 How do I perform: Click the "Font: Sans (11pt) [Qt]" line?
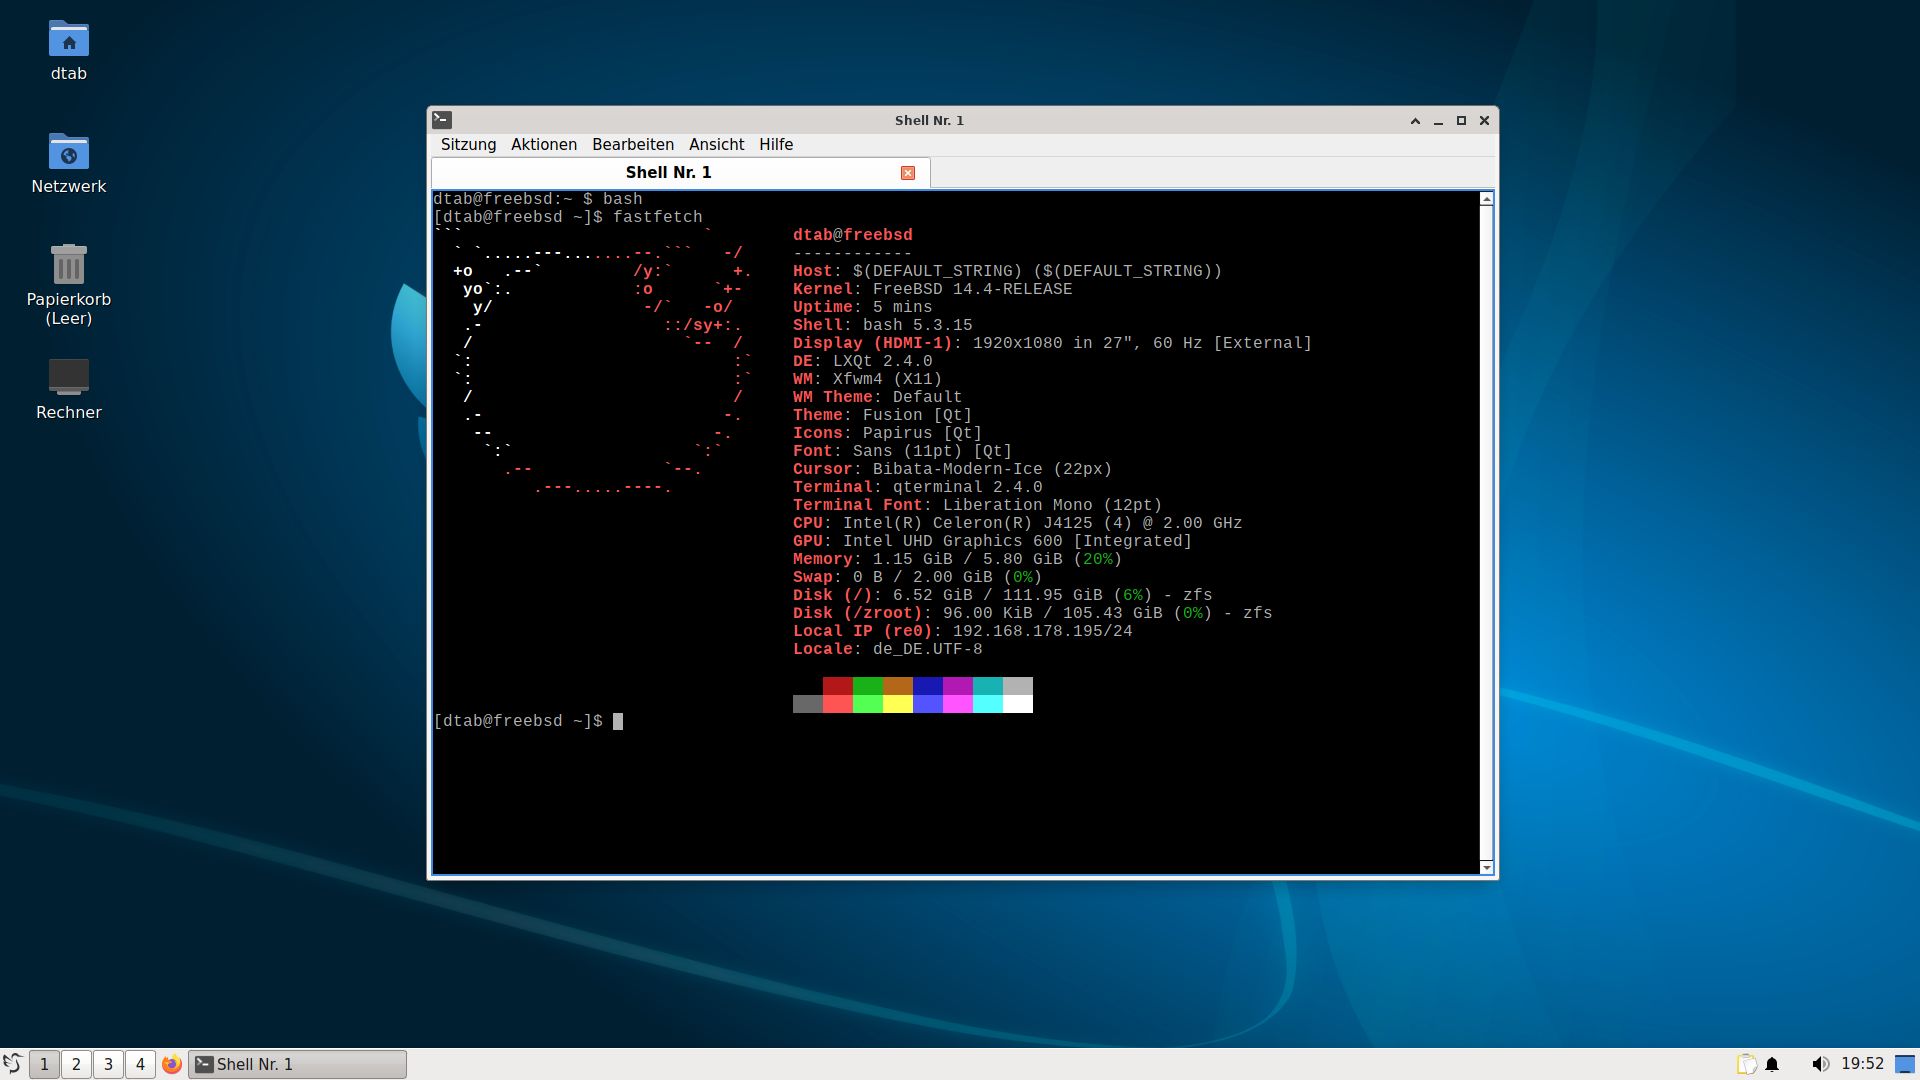click(903, 451)
